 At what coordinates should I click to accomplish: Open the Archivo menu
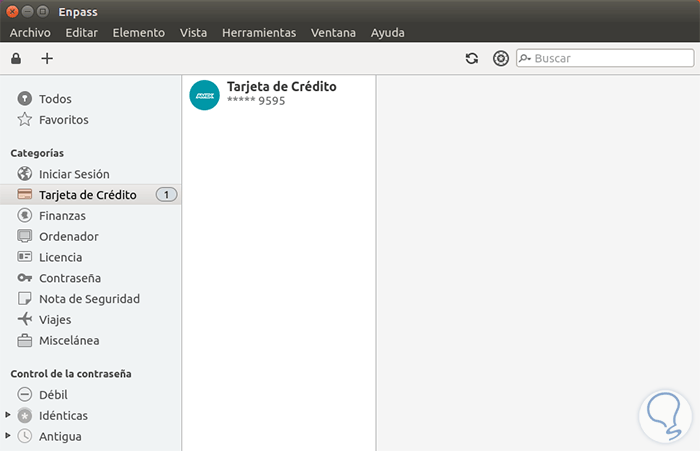[x=30, y=33]
